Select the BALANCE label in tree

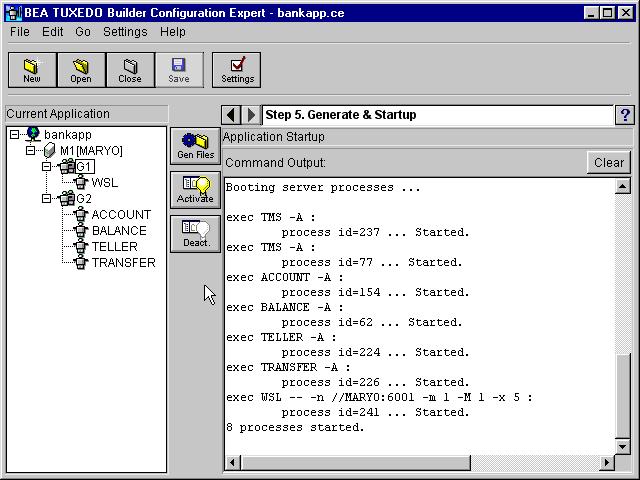119,231
